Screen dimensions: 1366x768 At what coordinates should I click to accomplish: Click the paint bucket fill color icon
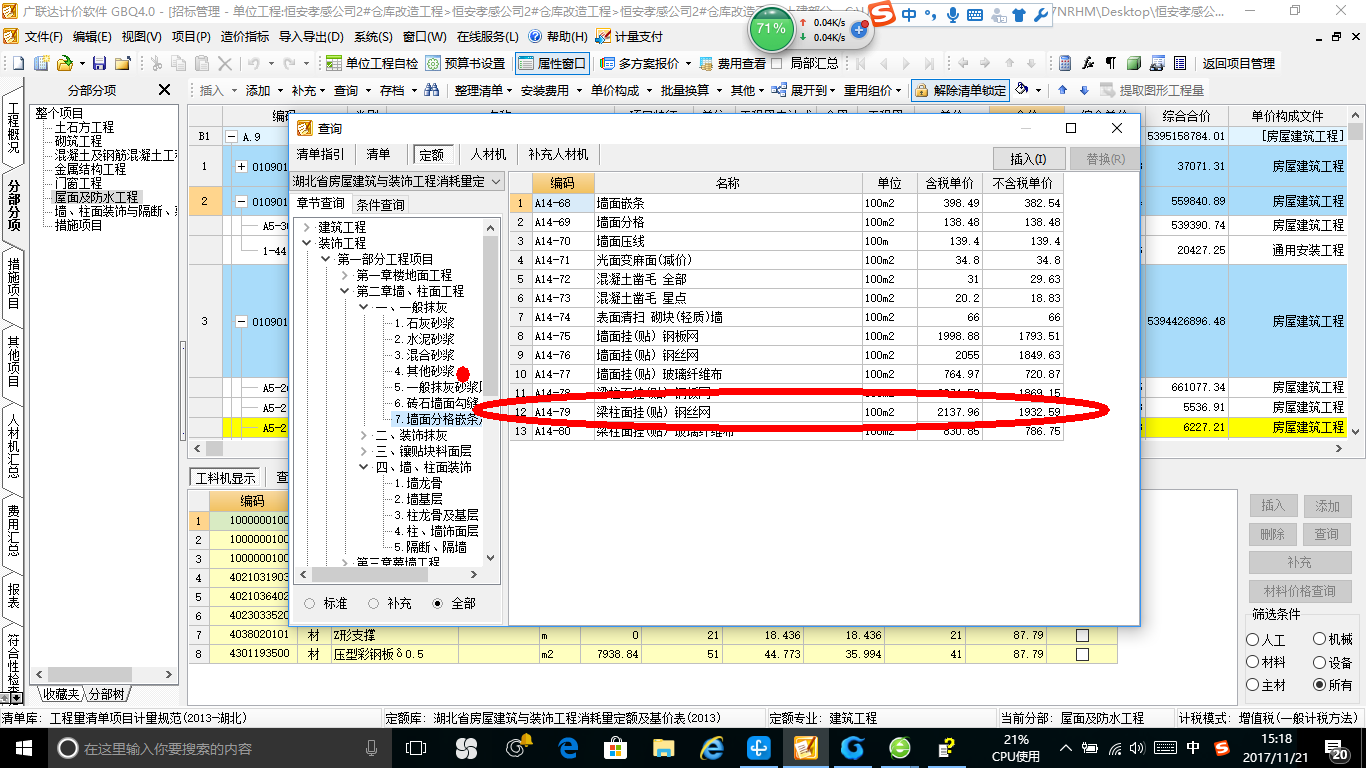tap(1022, 90)
